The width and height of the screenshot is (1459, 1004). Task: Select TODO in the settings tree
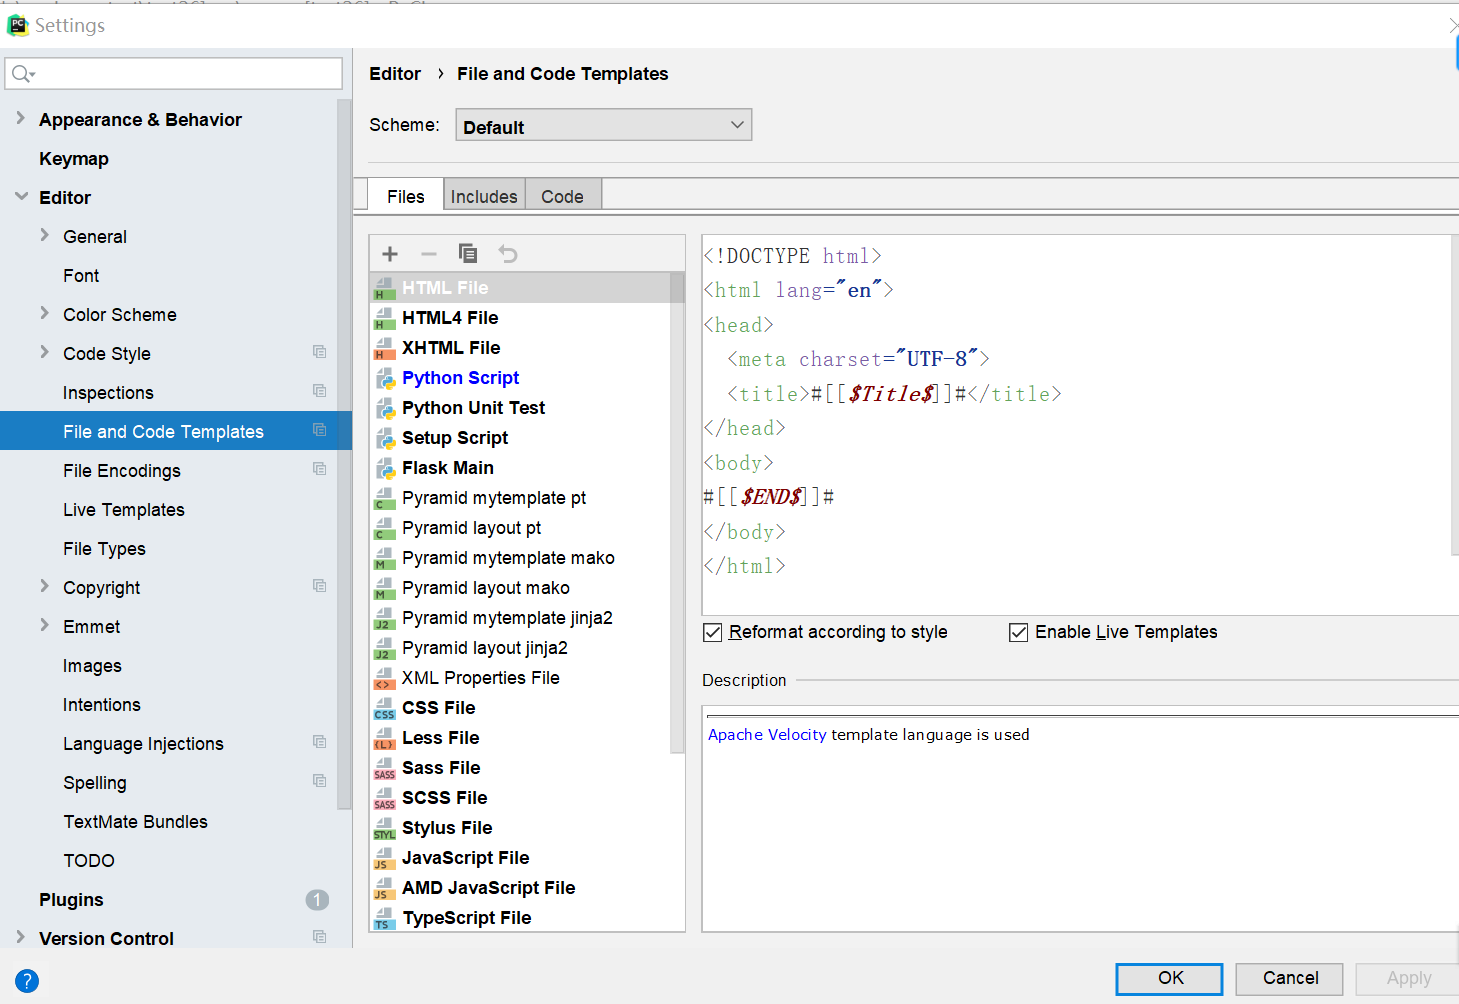(x=89, y=861)
